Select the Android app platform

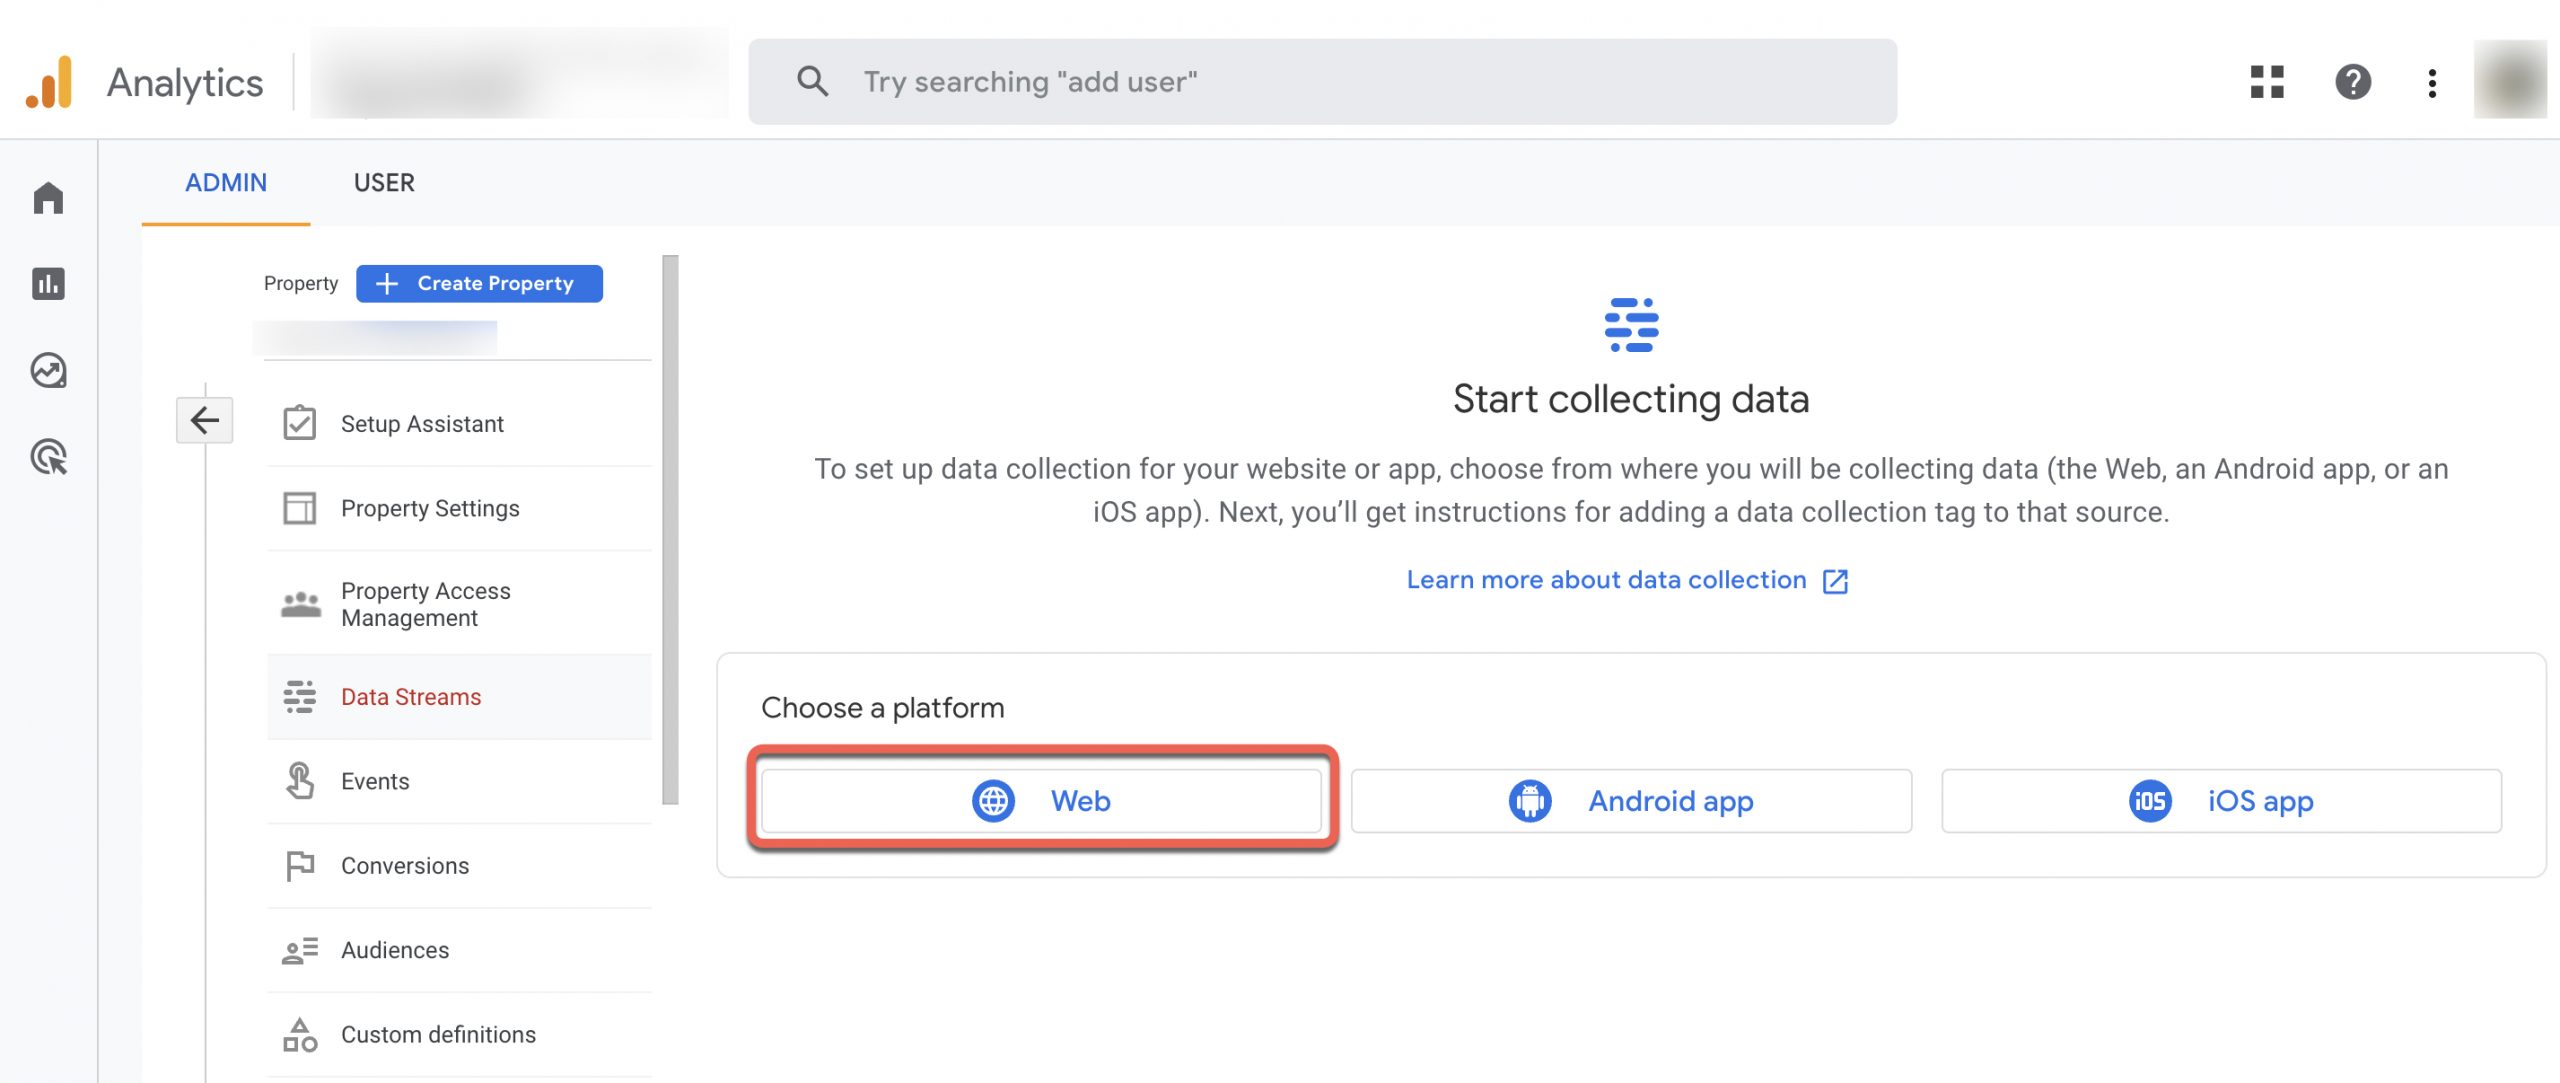(x=1631, y=800)
